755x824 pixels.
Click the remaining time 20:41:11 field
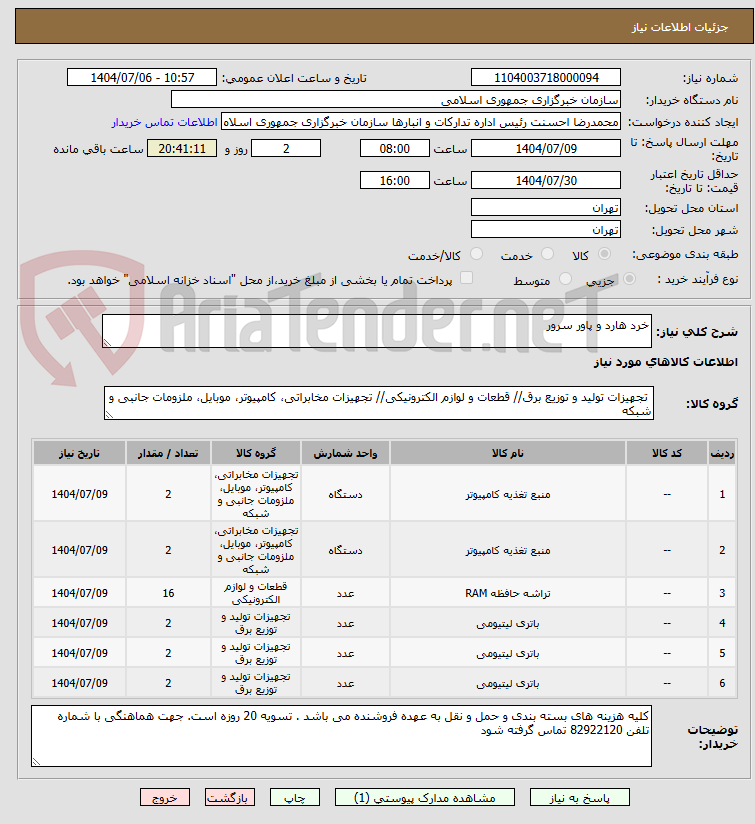(x=182, y=149)
